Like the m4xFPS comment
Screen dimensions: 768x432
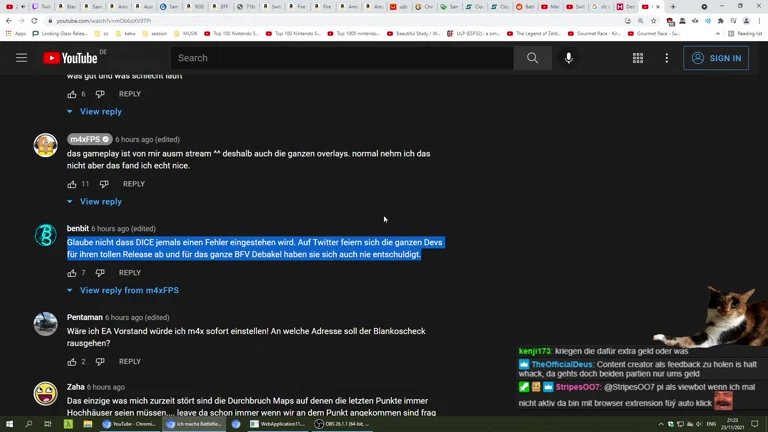pos(72,184)
